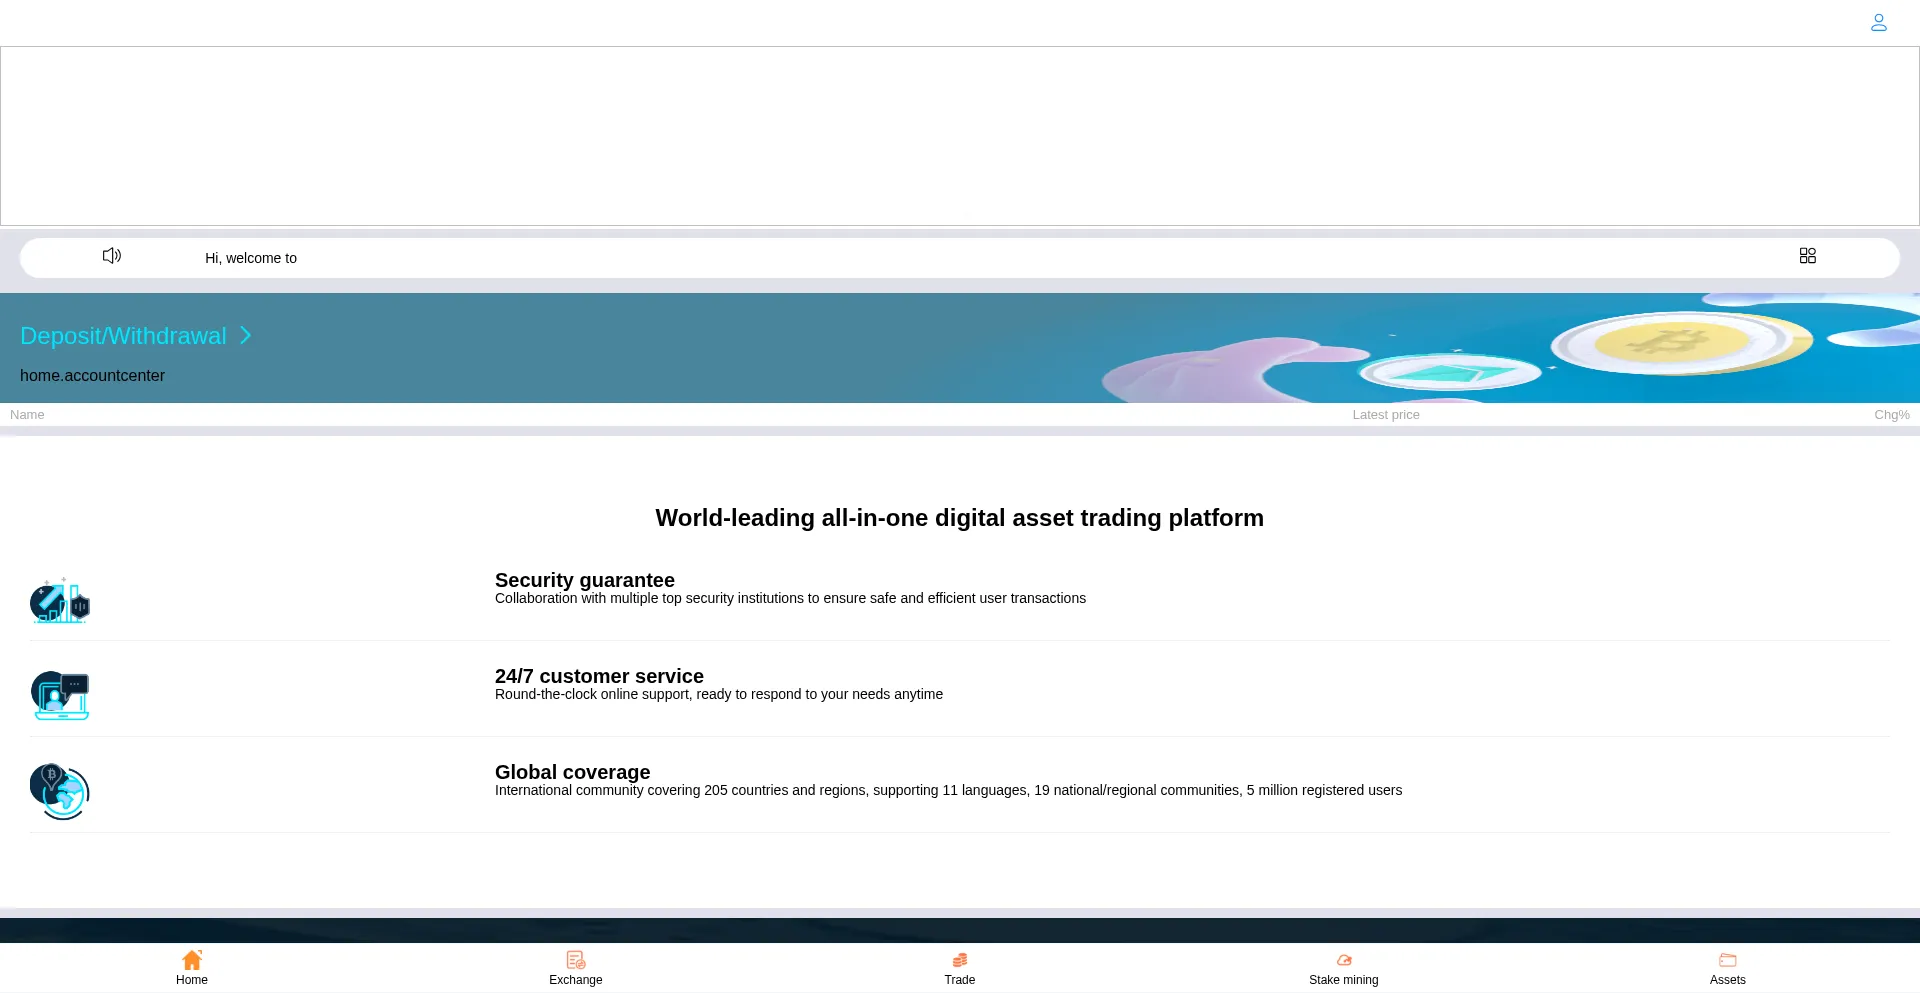Click the Home house icon
The width and height of the screenshot is (1920, 993).
coord(192,960)
